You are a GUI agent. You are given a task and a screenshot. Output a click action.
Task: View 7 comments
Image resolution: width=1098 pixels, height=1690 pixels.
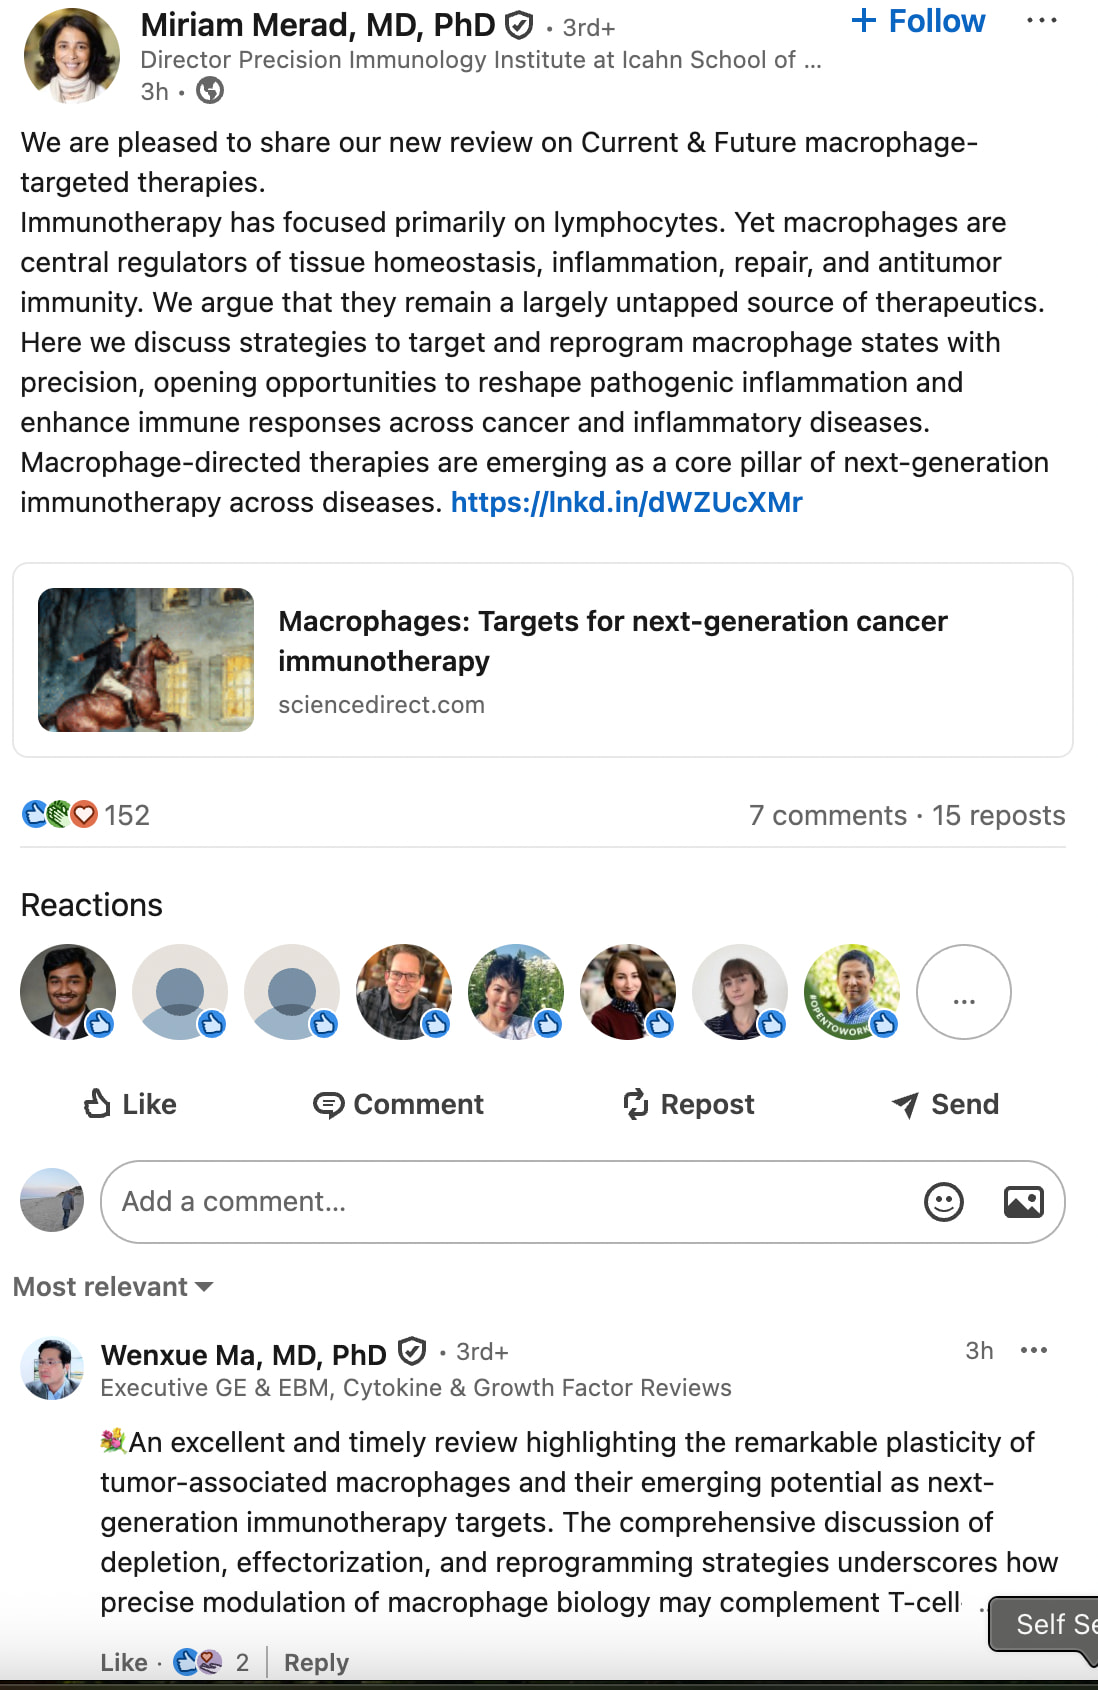click(827, 816)
